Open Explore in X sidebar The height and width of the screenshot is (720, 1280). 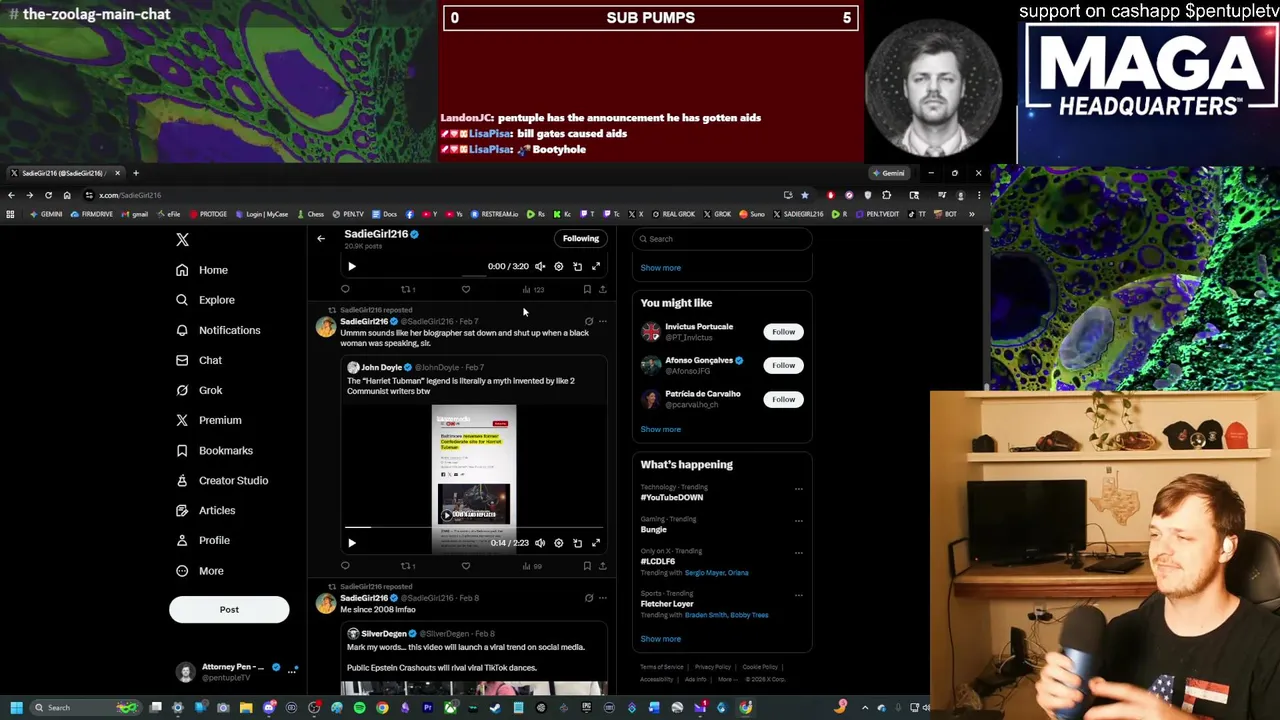pos(205,300)
